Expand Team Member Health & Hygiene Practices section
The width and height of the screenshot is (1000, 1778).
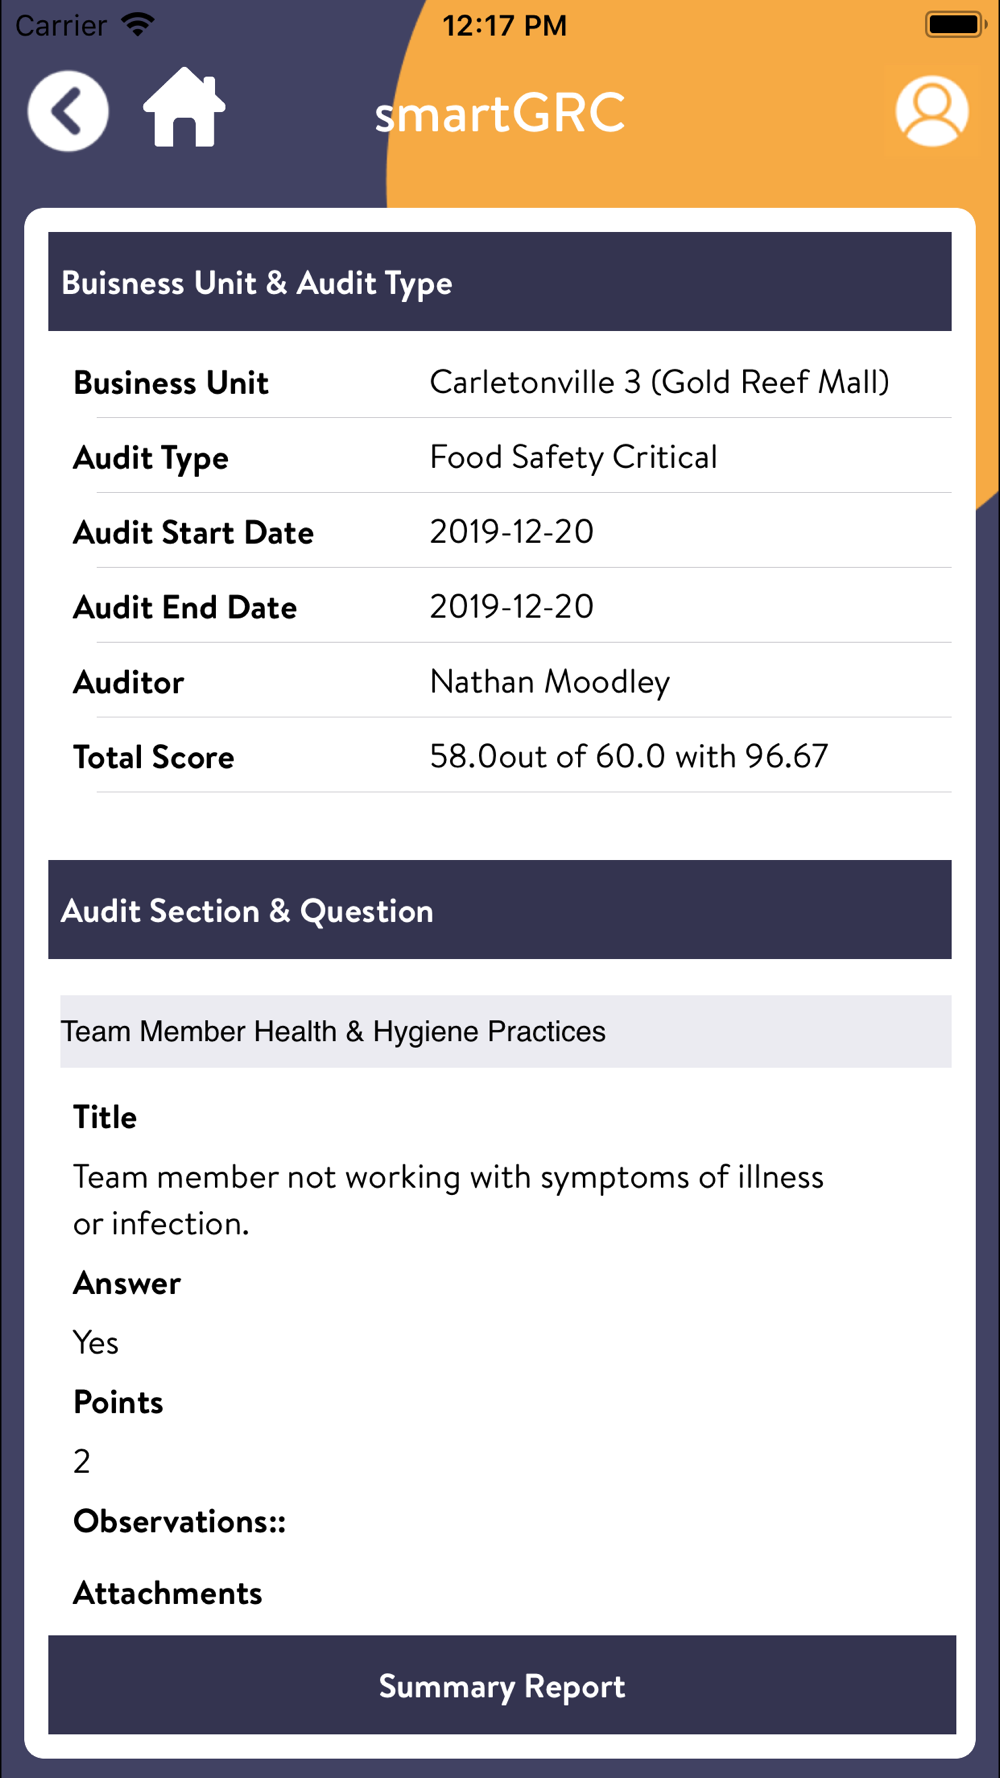tap(506, 1031)
